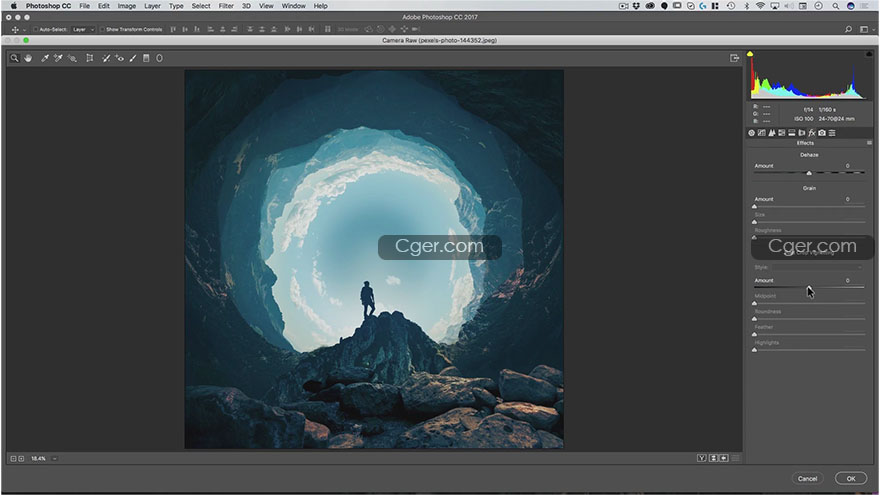Enable the Auto-Select checkbox
Viewport: 880px width, 495px height.
tap(35, 29)
